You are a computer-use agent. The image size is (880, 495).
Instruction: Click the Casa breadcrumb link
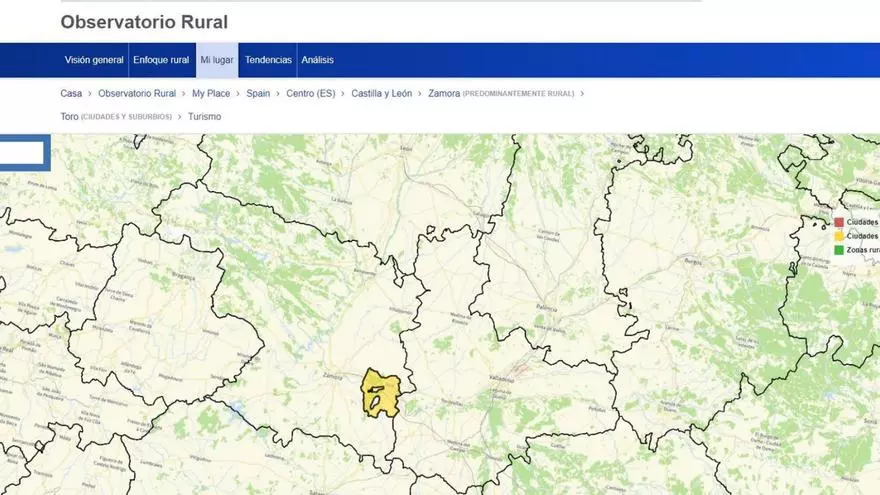point(71,93)
